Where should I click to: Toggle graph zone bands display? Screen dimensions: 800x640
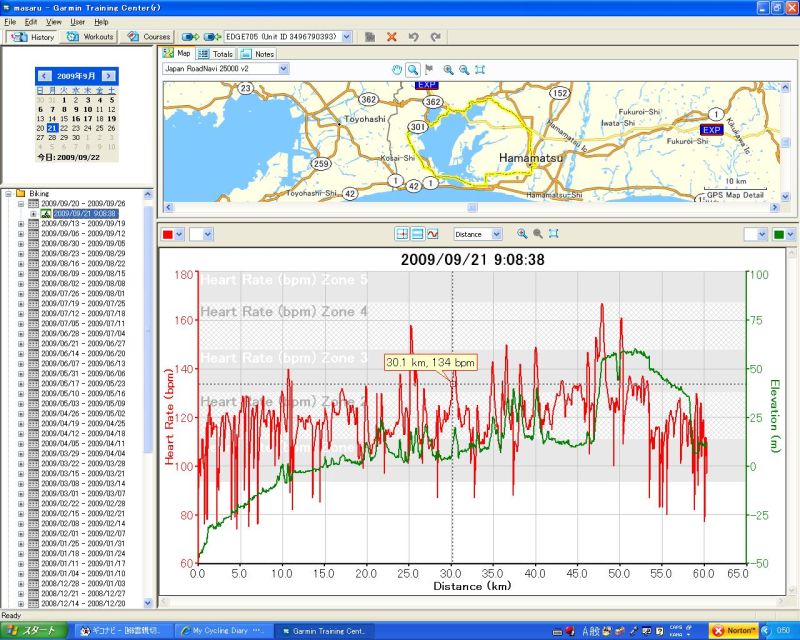417,234
